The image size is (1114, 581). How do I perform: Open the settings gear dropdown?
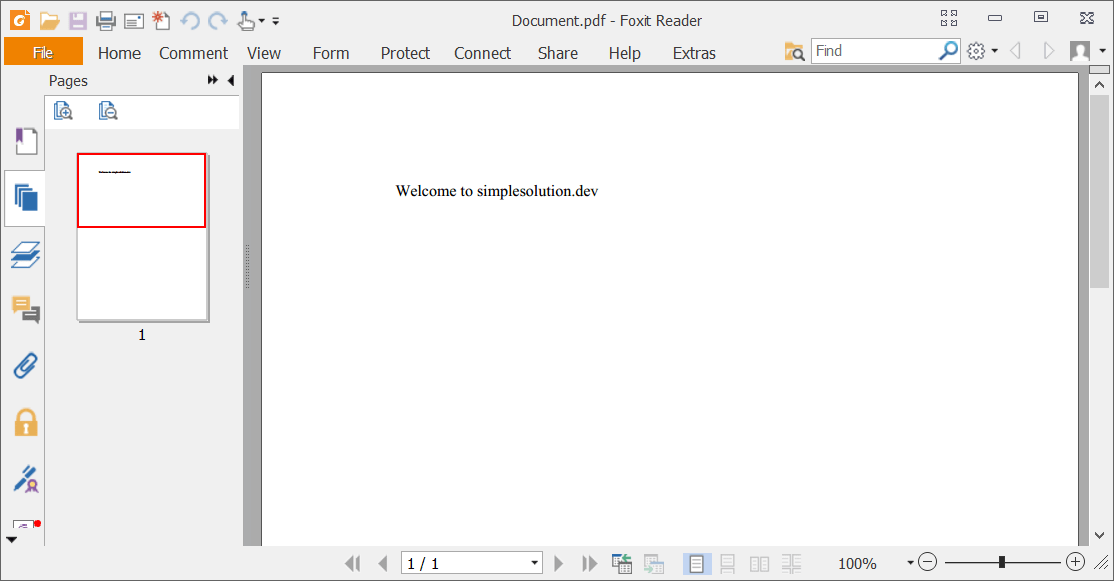978,50
